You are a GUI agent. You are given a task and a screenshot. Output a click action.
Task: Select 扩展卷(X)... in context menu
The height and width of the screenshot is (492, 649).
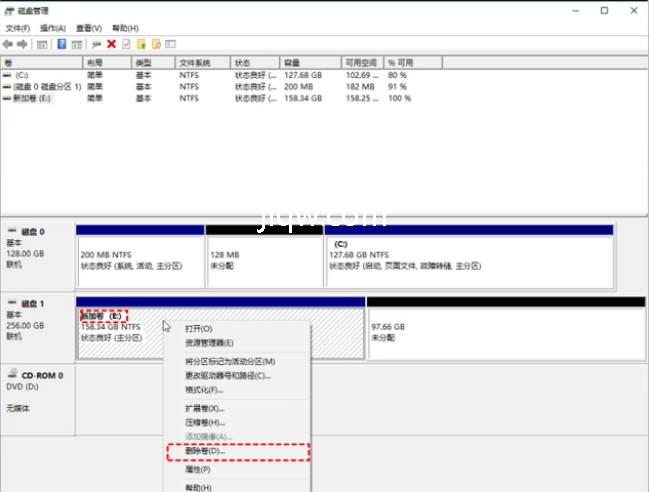[204, 408]
